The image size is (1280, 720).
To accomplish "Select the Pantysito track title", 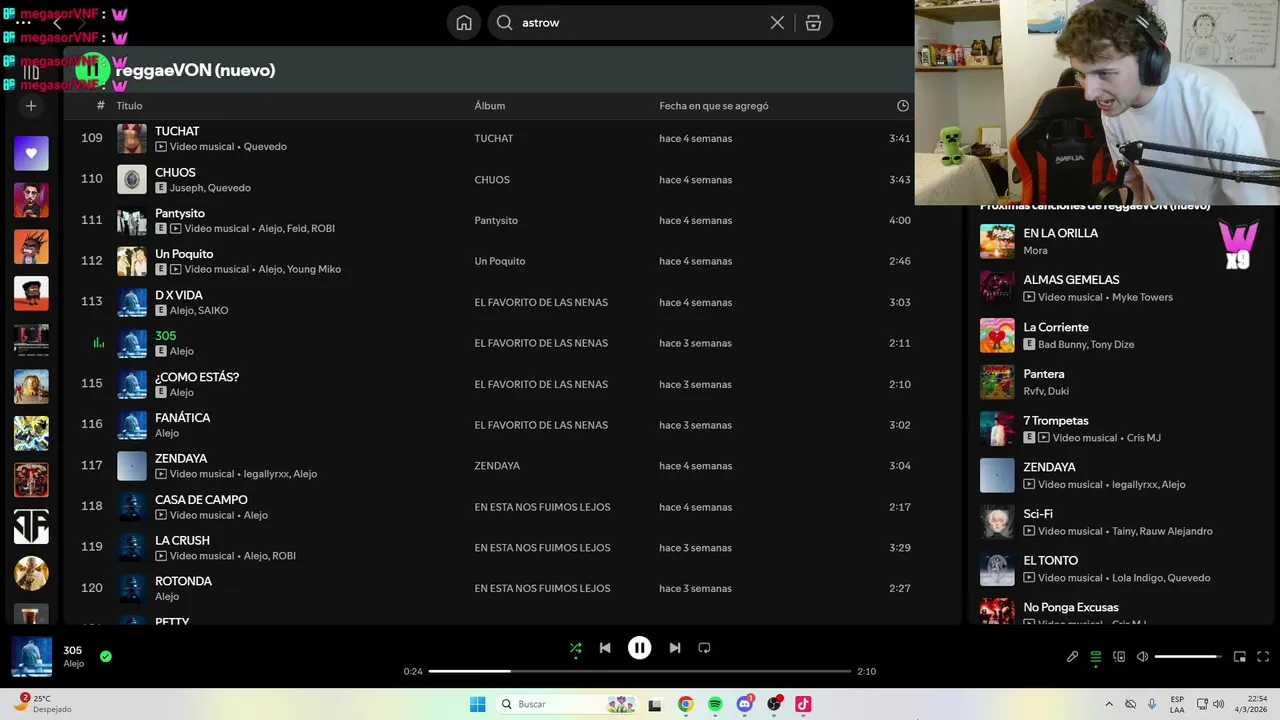I will coord(180,213).
